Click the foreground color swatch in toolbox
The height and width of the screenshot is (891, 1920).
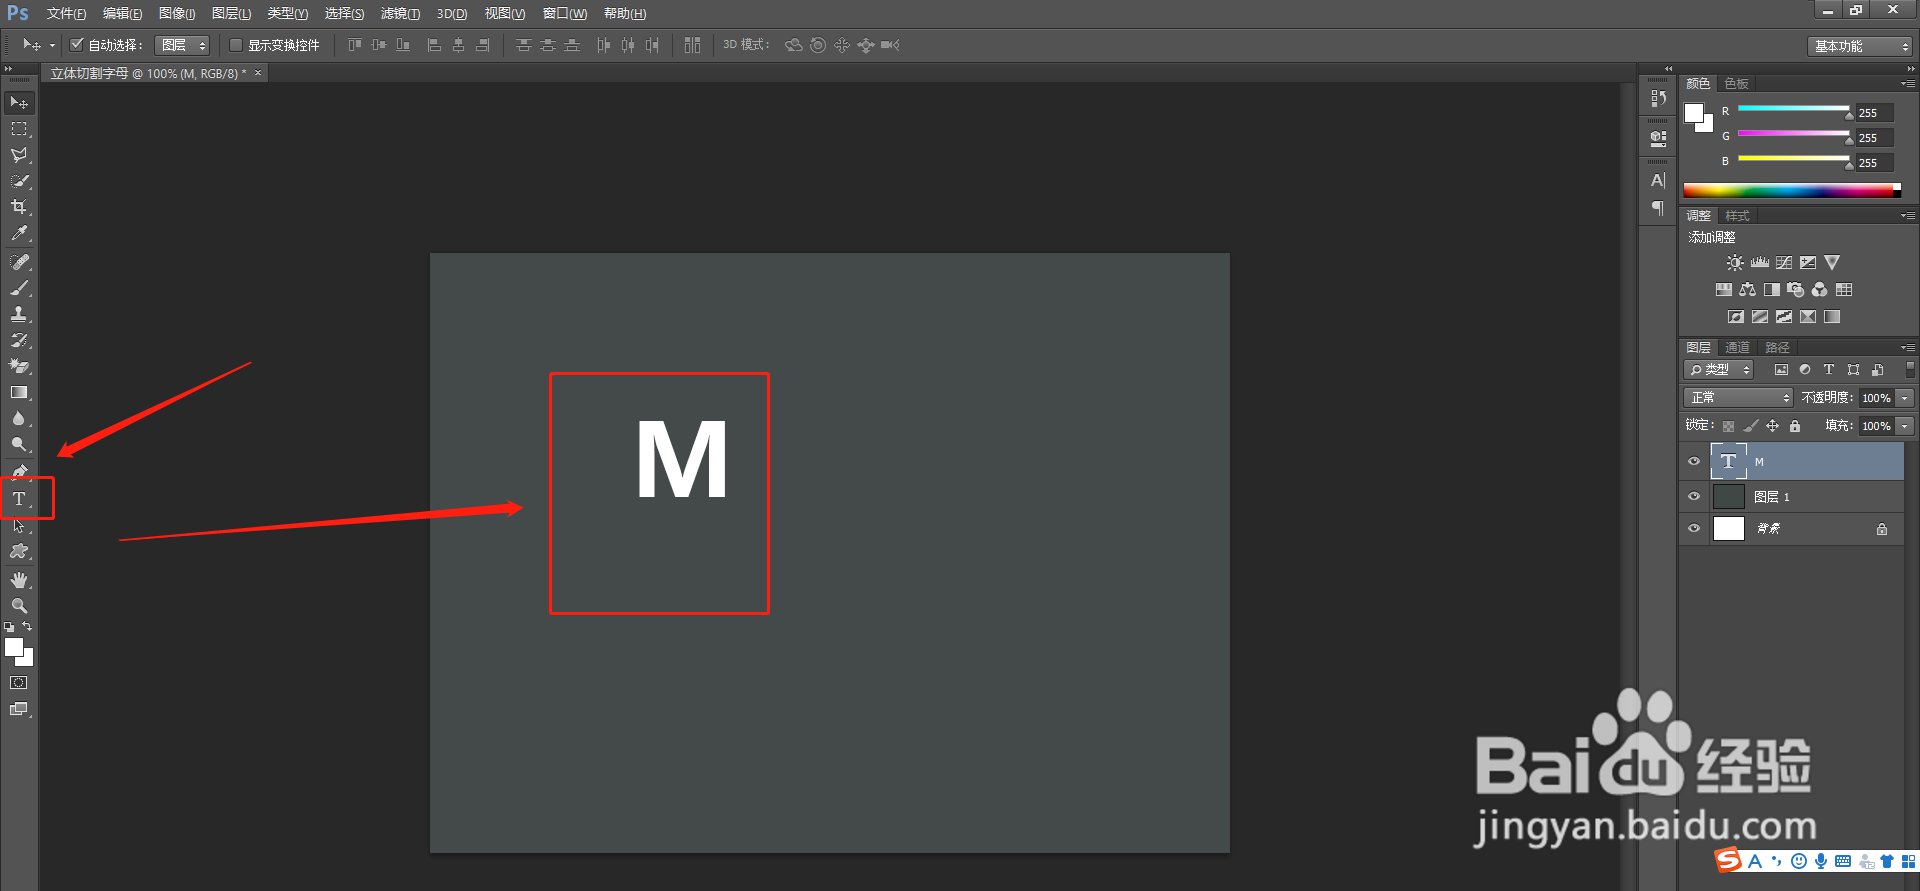pyautogui.click(x=14, y=647)
